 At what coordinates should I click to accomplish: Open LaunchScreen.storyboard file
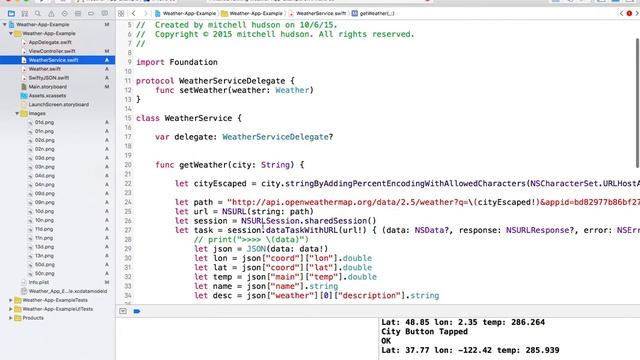click(58, 104)
